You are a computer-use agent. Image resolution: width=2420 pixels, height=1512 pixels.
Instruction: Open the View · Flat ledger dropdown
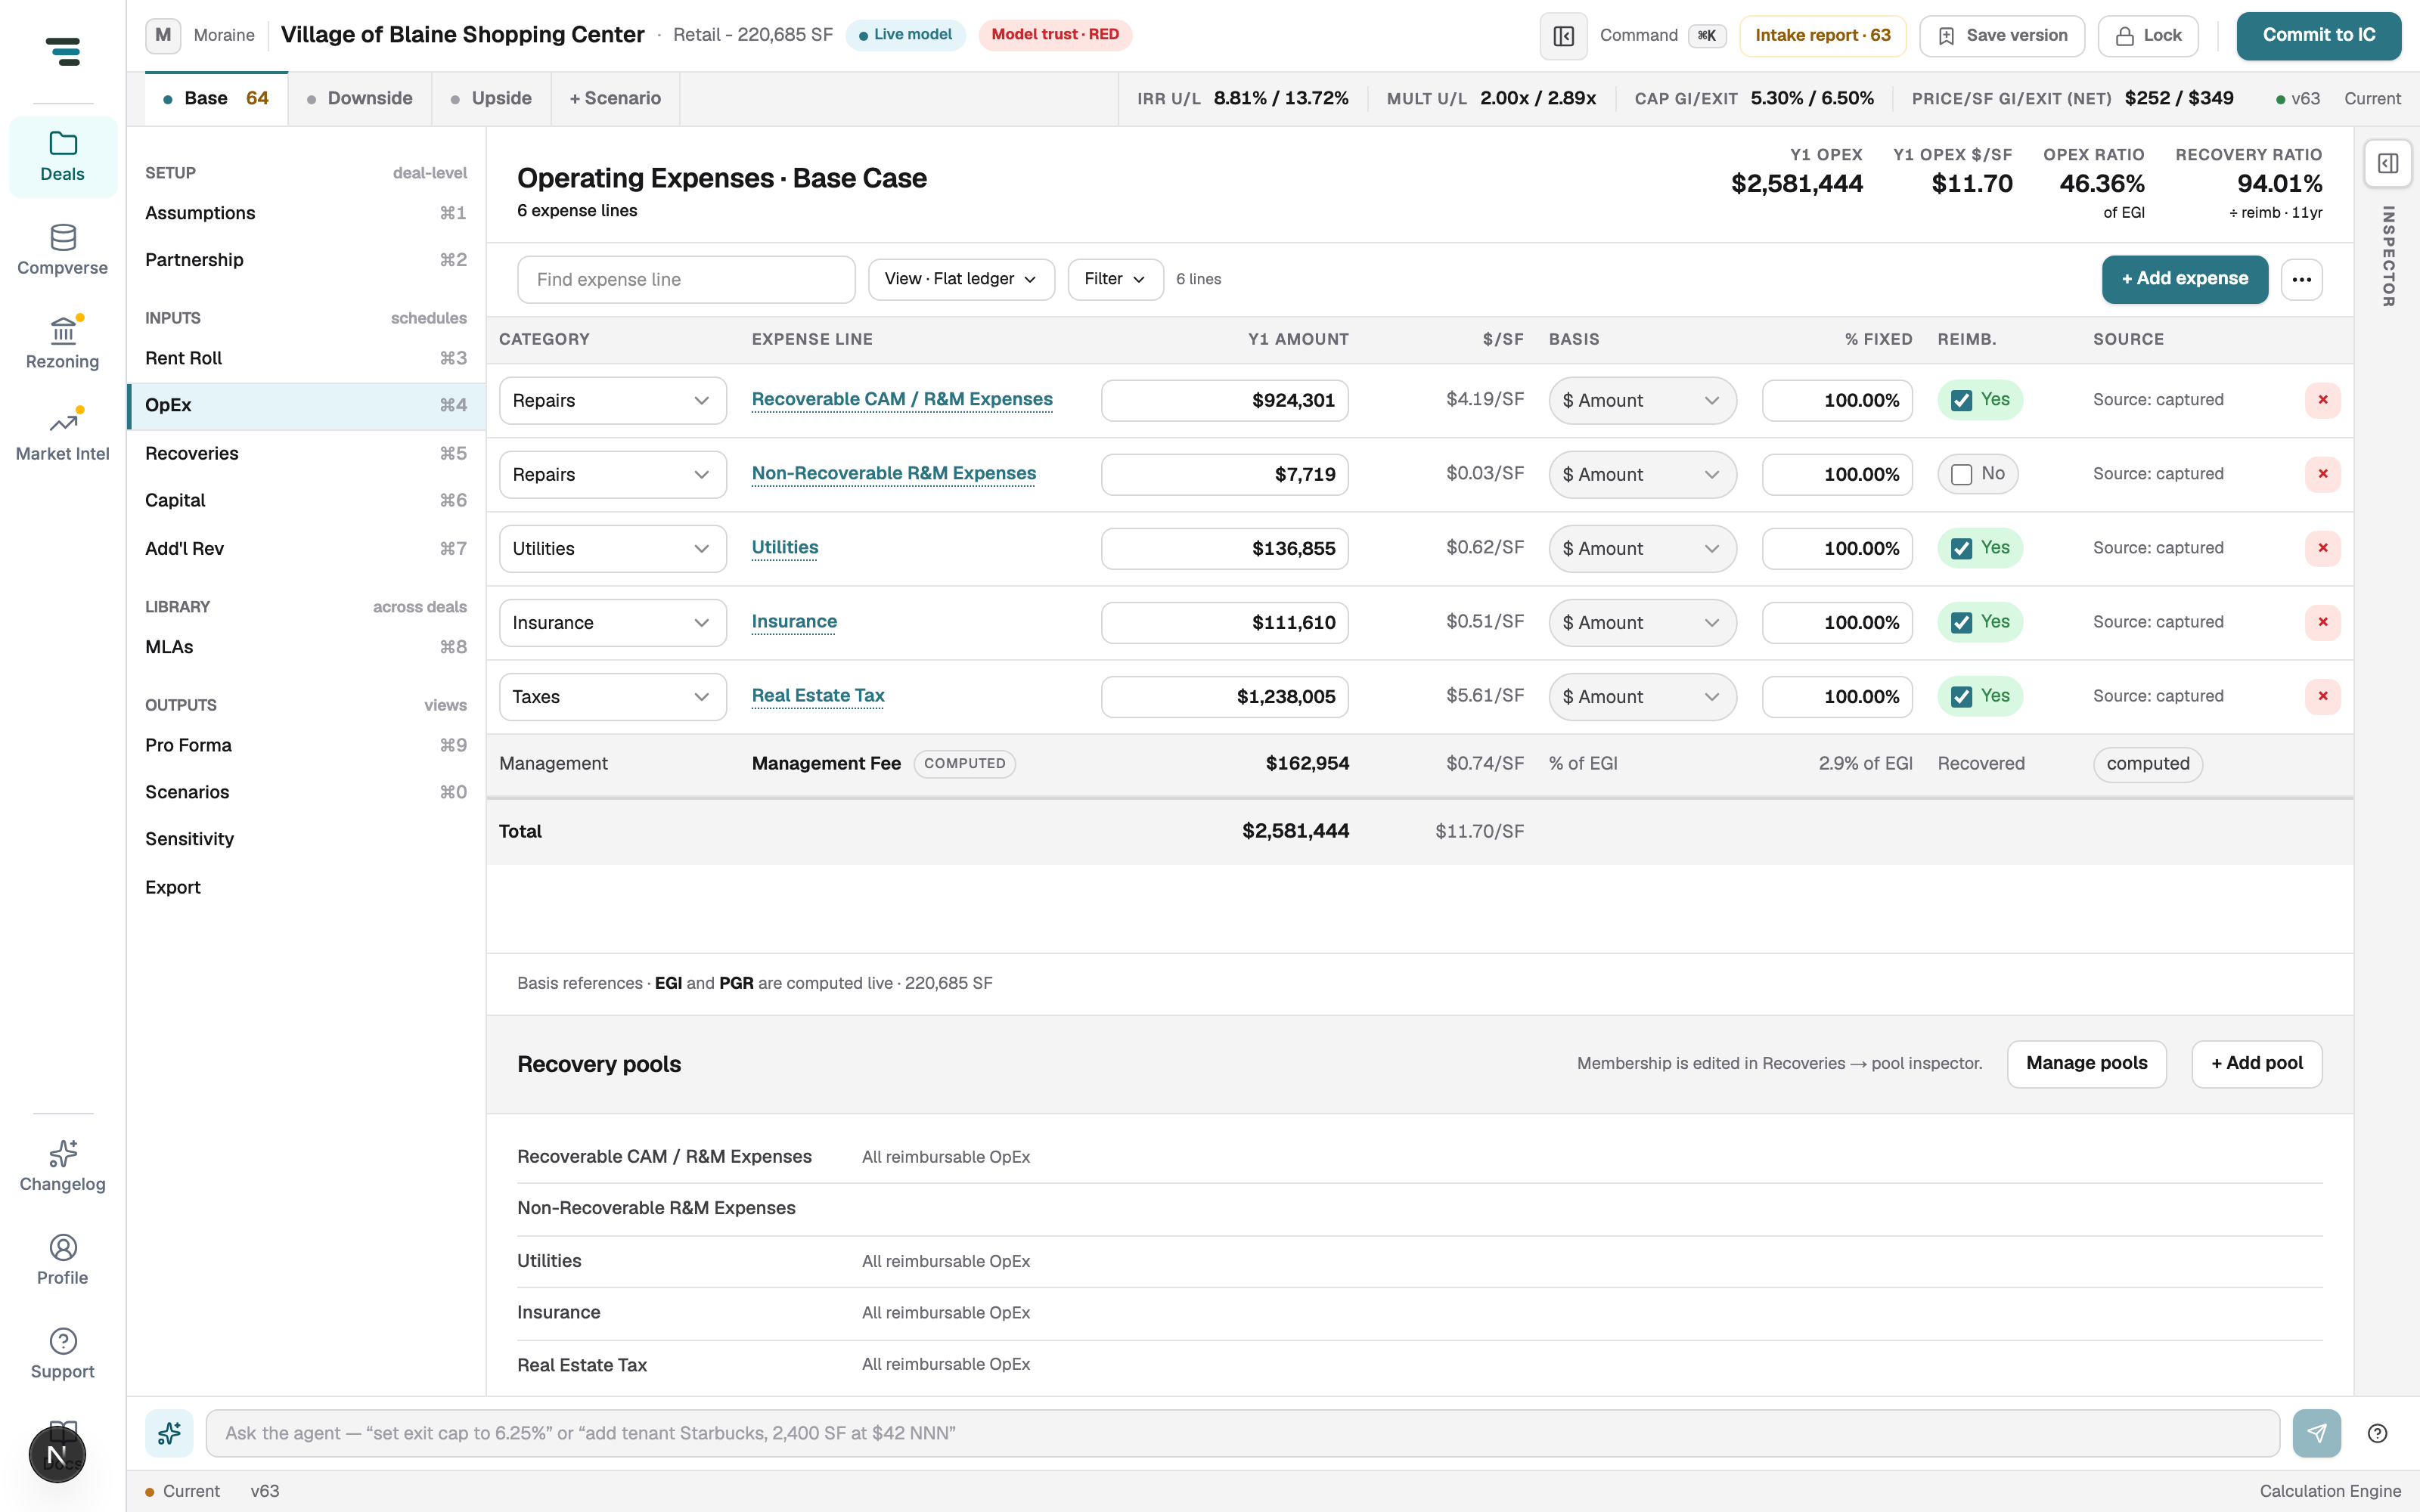coord(961,279)
